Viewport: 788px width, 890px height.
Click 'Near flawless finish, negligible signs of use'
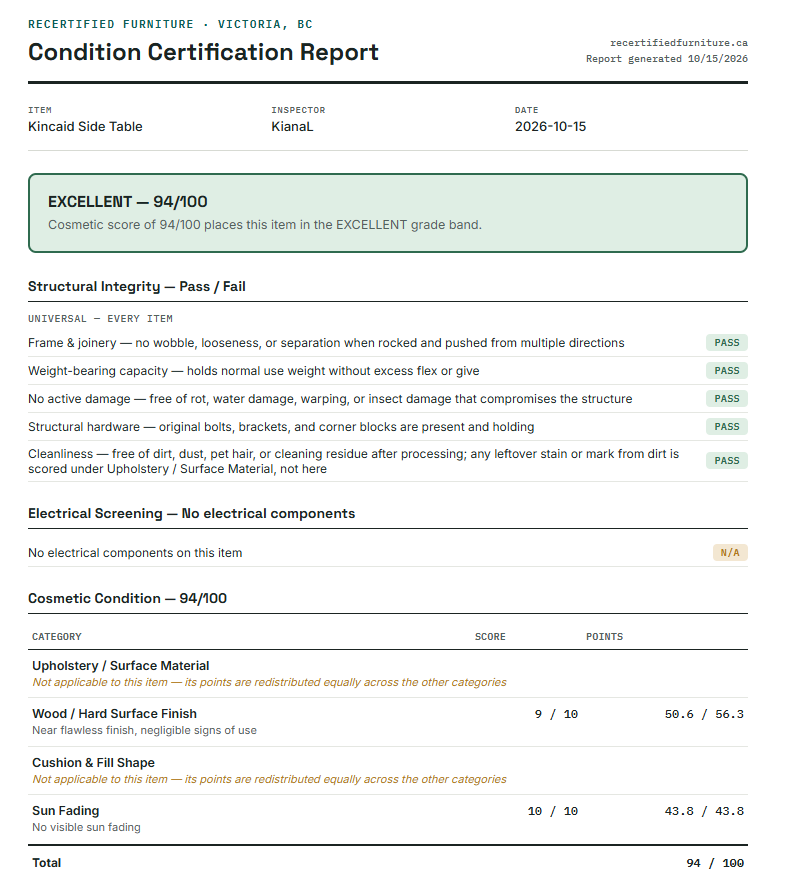(144, 731)
